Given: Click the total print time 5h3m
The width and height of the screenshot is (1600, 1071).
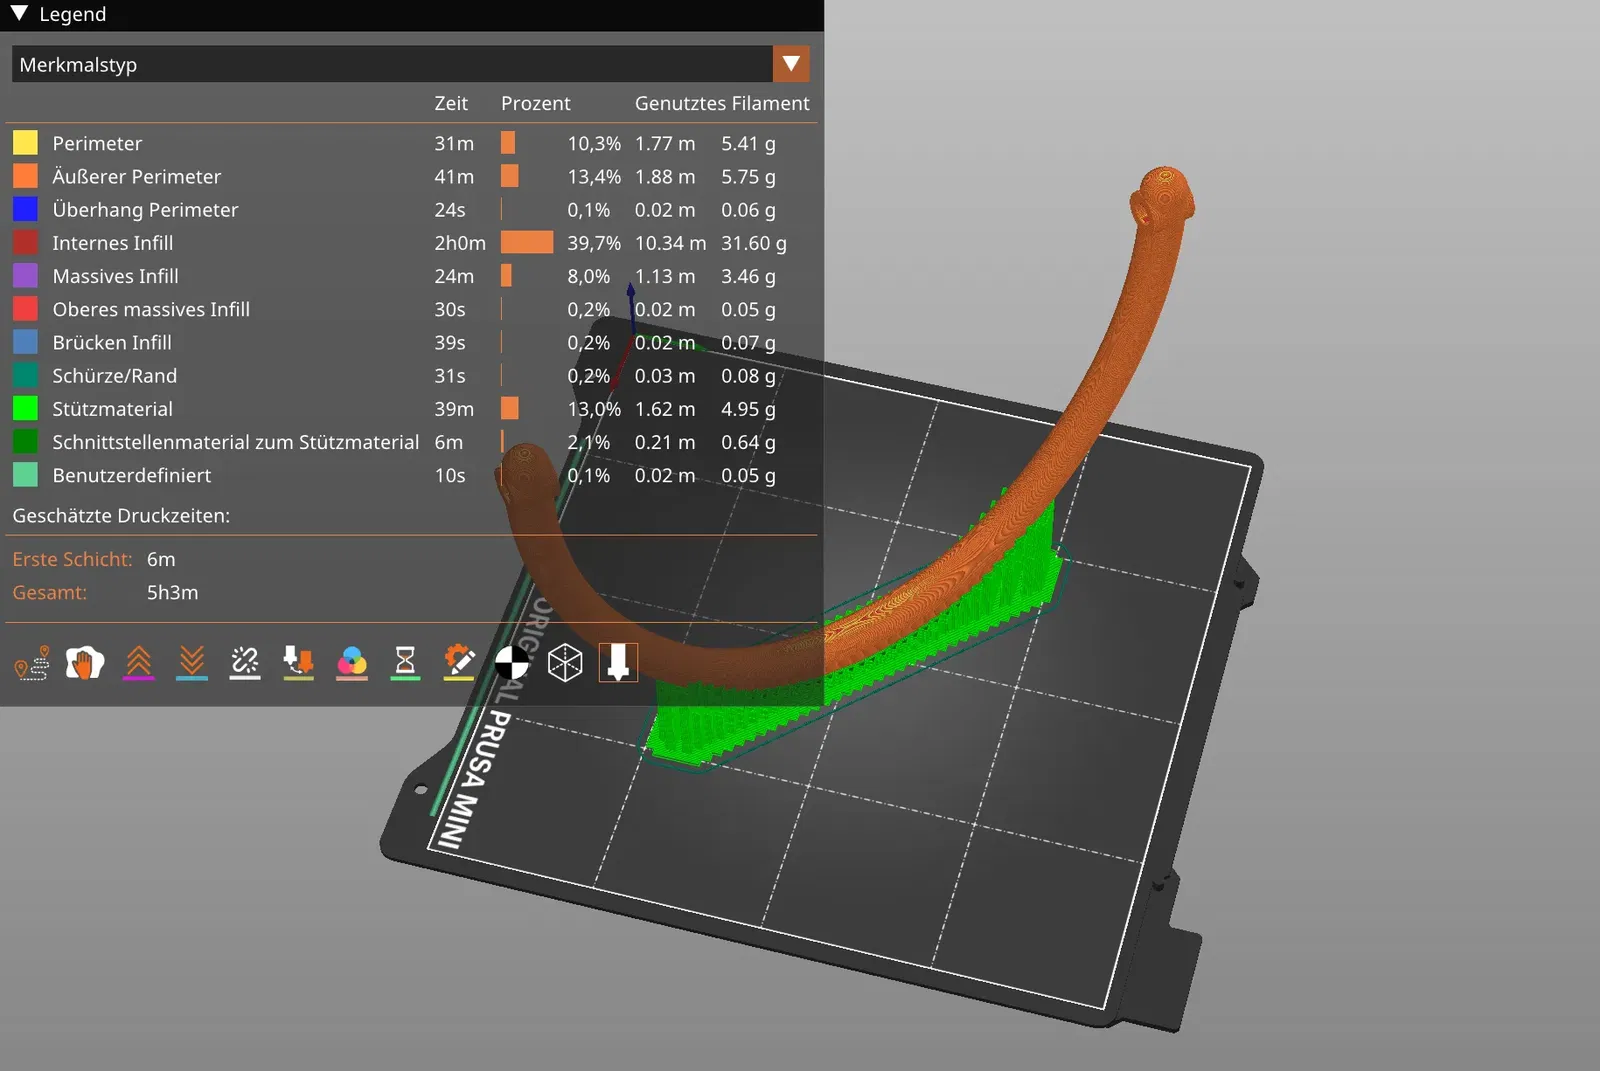Looking at the screenshot, I should click(172, 592).
